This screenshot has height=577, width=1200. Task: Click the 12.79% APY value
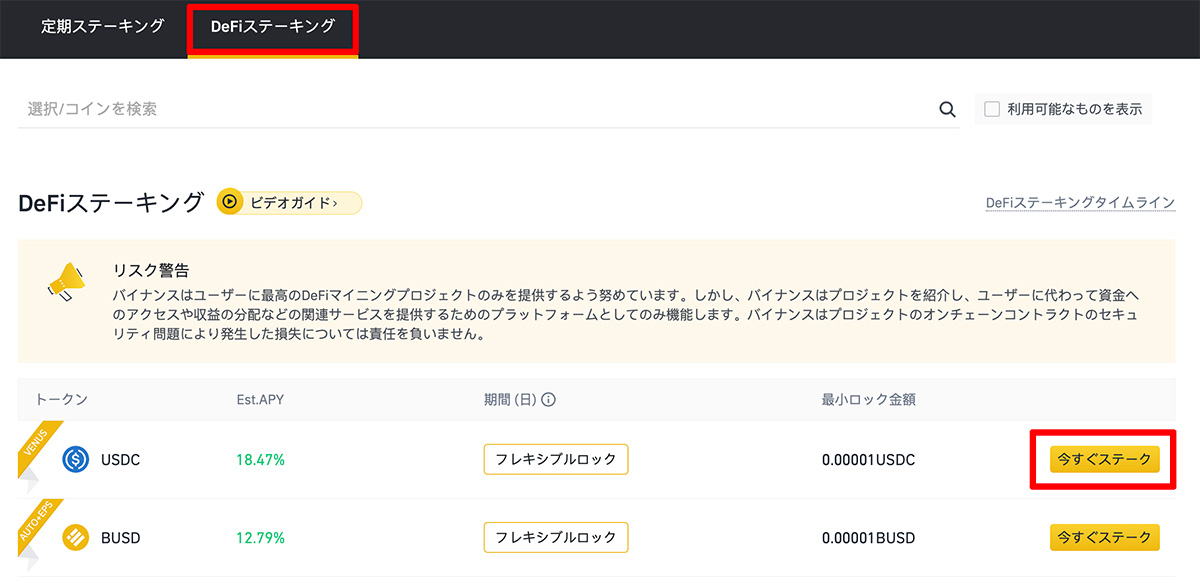pos(260,538)
